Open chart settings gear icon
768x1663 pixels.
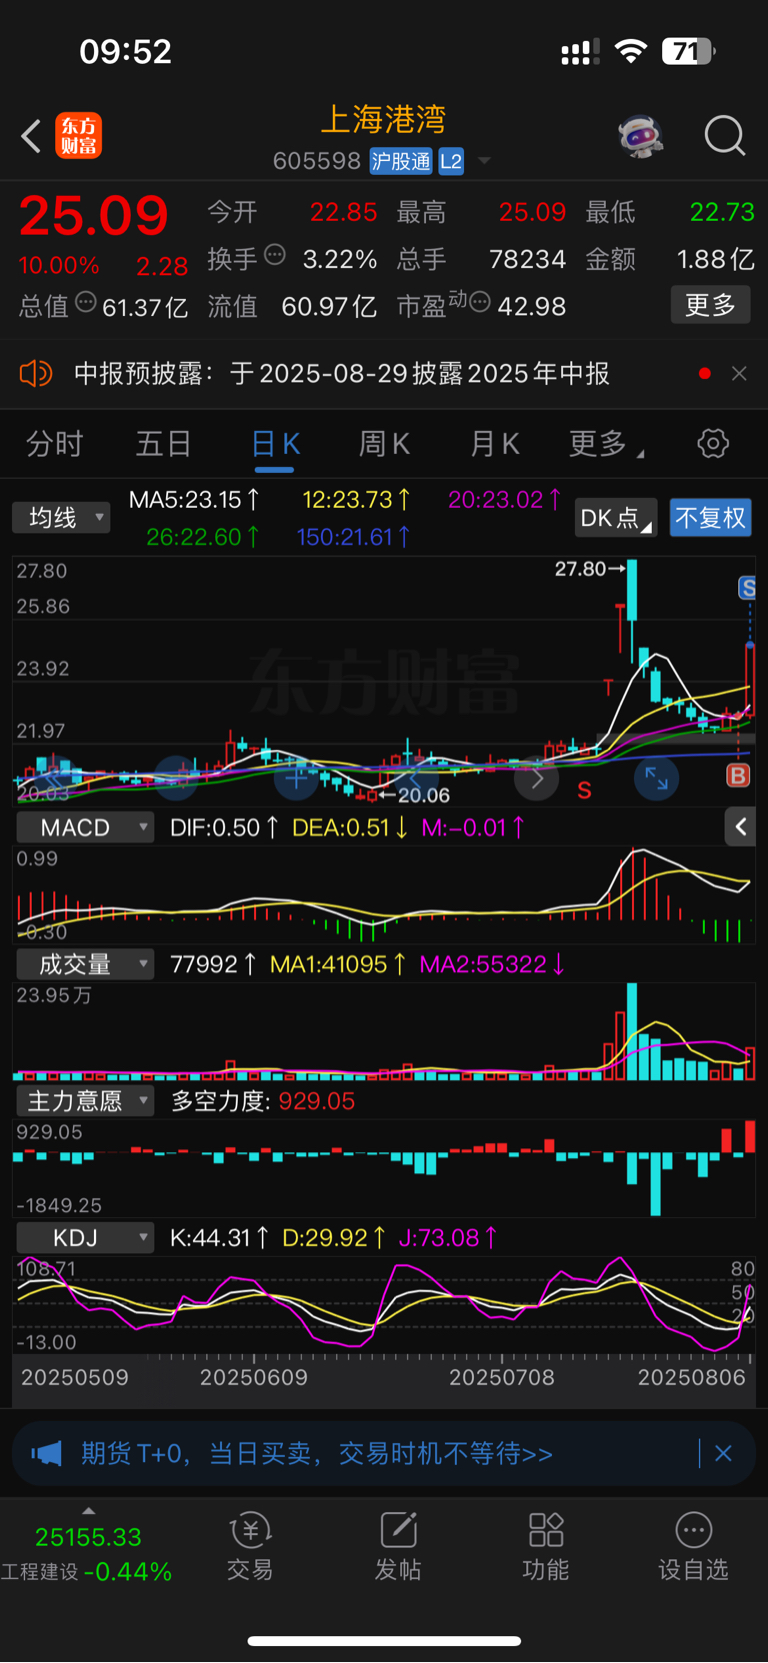(713, 443)
